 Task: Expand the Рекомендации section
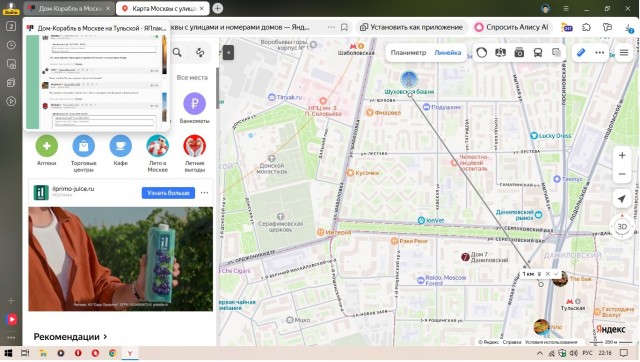tap(70, 337)
